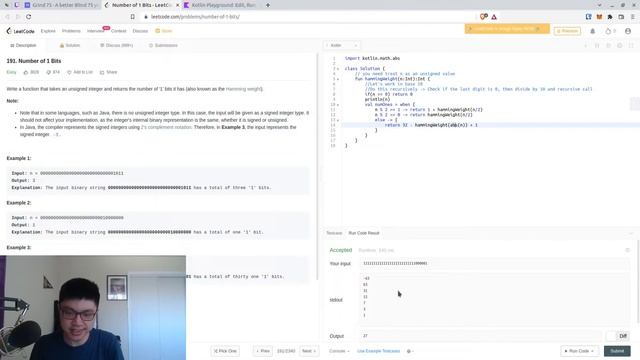640x360 pixels.
Task: Click the thumbs-up like count
Action: coord(31,72)
